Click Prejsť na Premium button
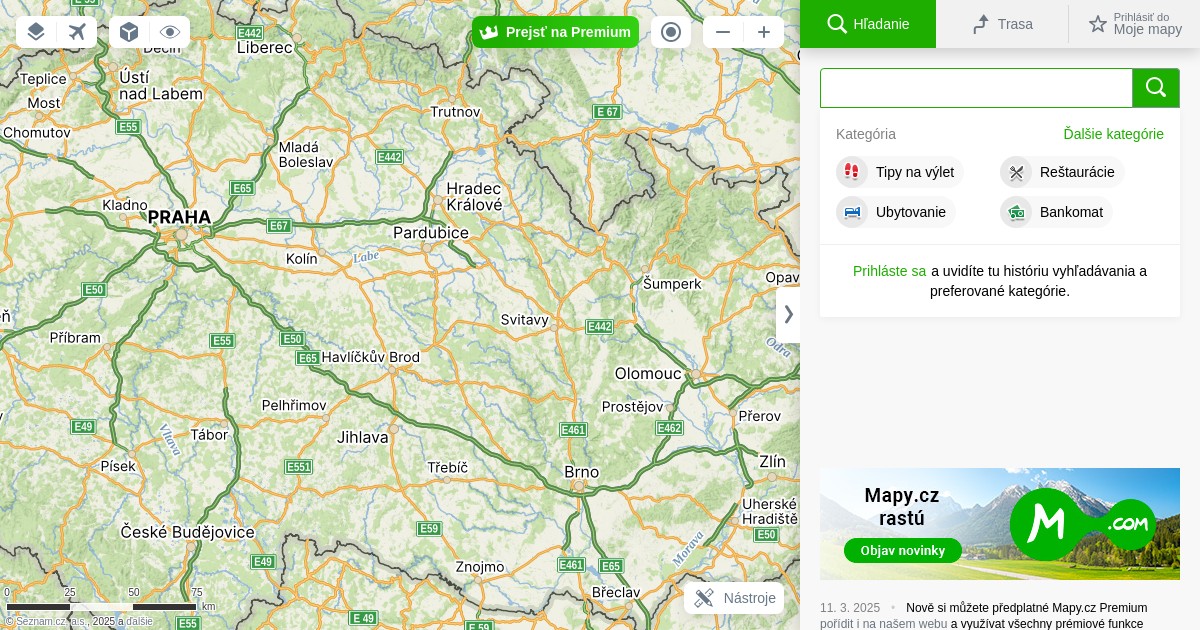The image size is (1200, 630). point(555,32)
